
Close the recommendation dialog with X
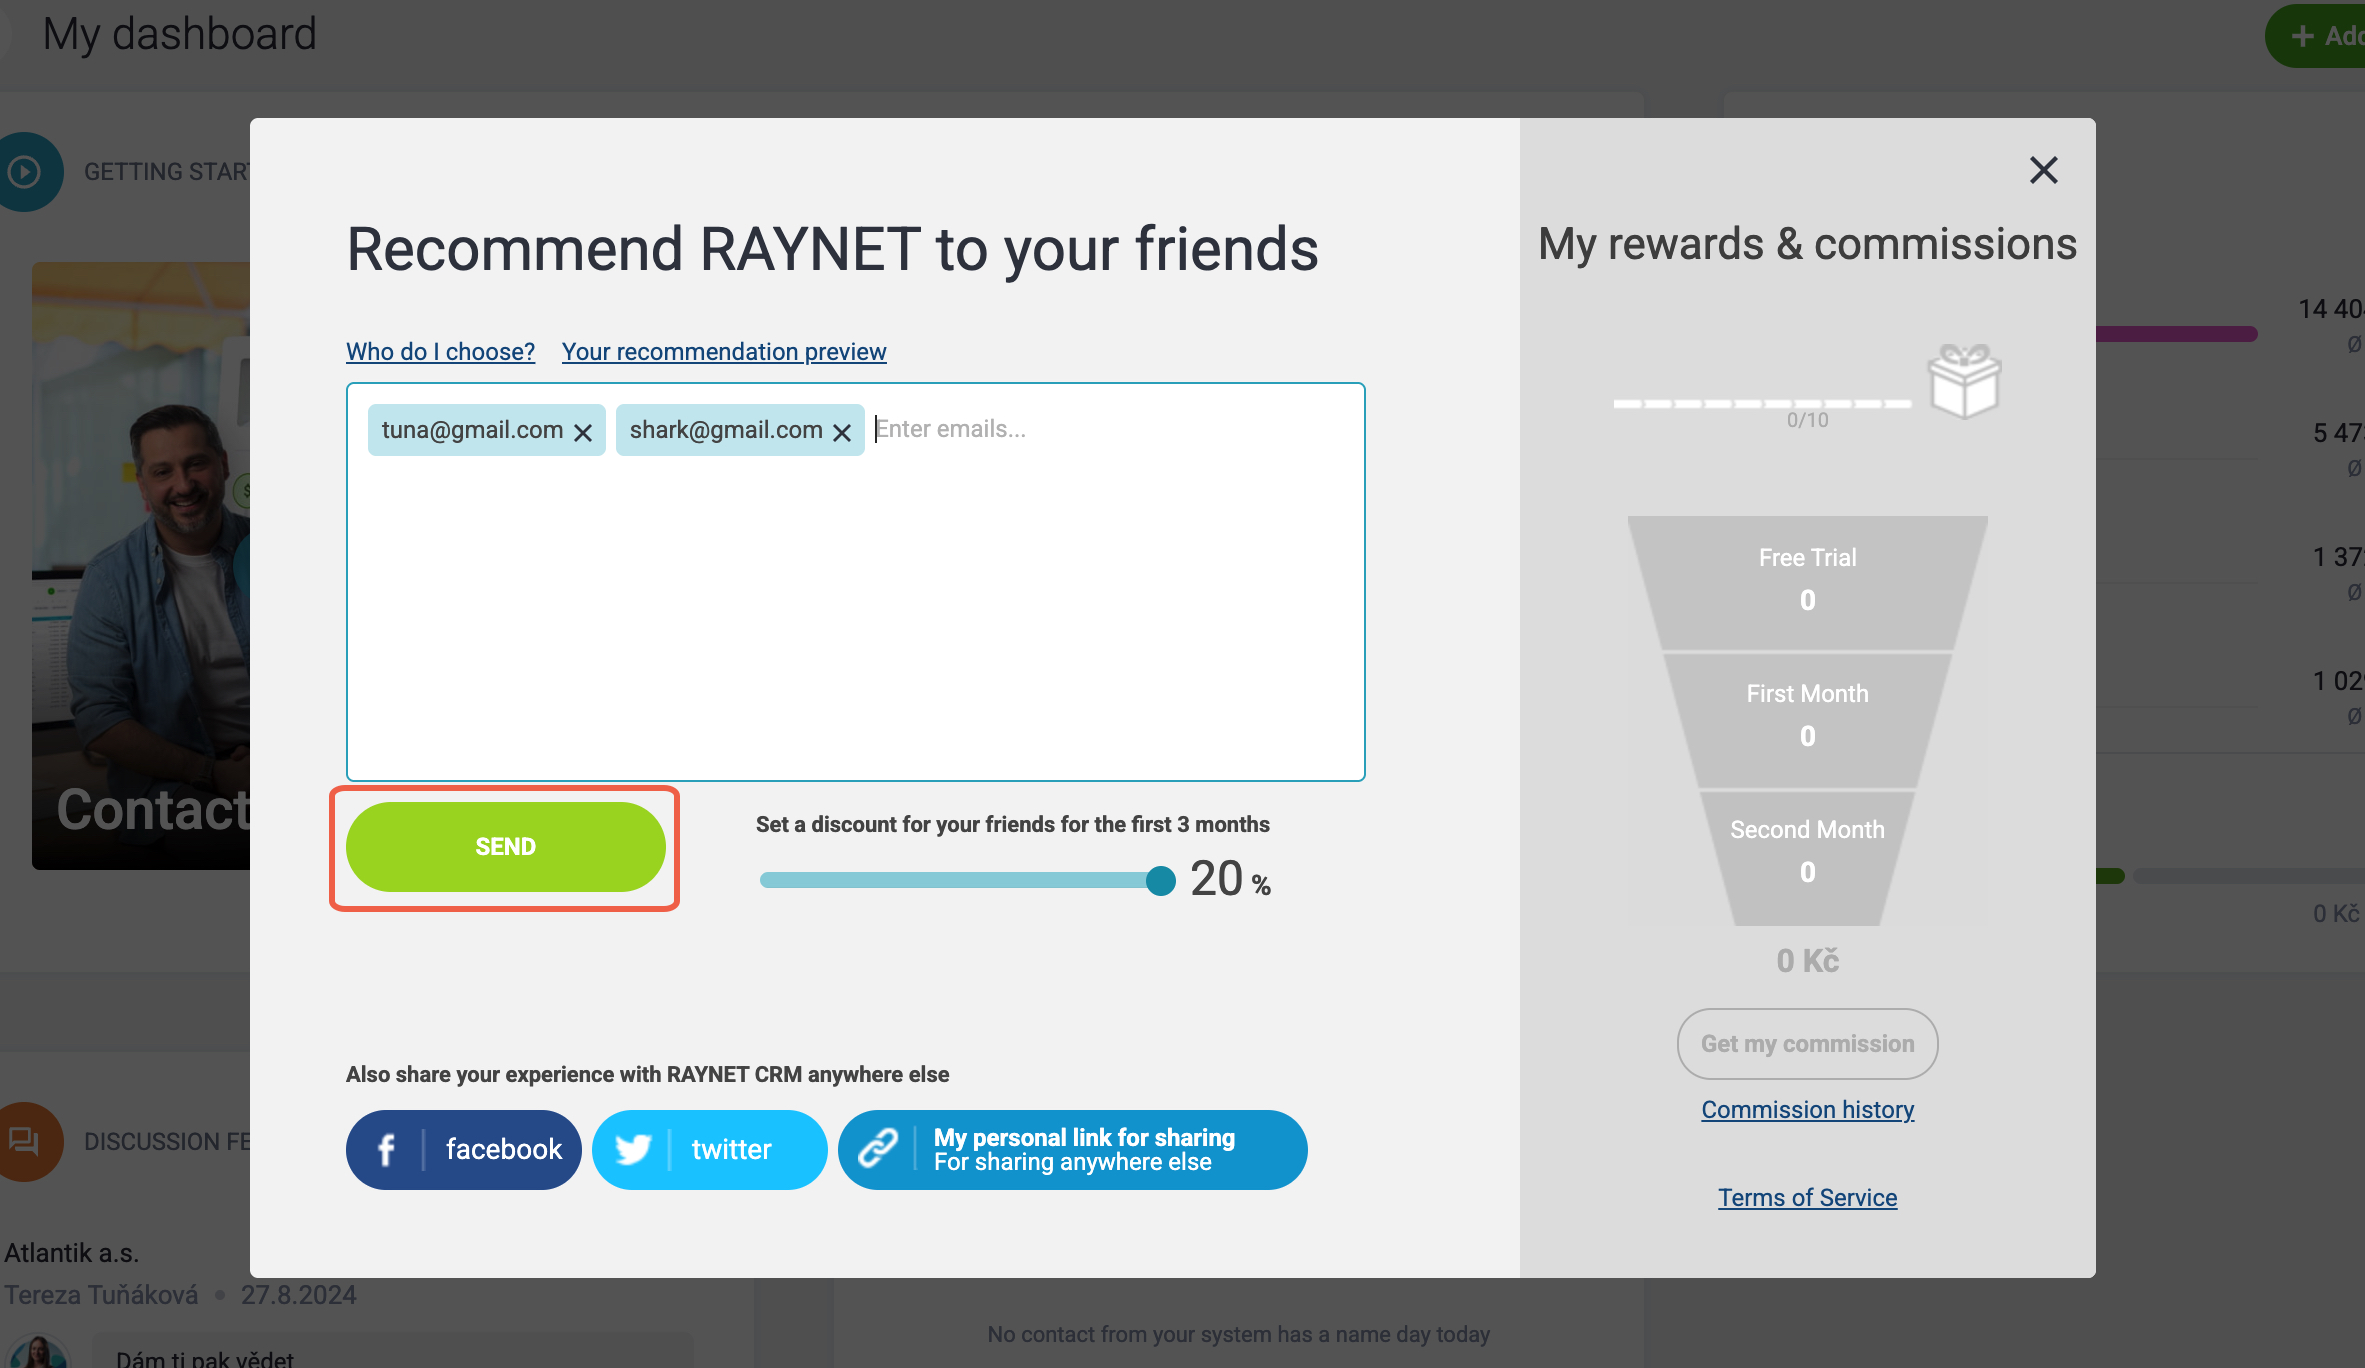[2043, 170]
